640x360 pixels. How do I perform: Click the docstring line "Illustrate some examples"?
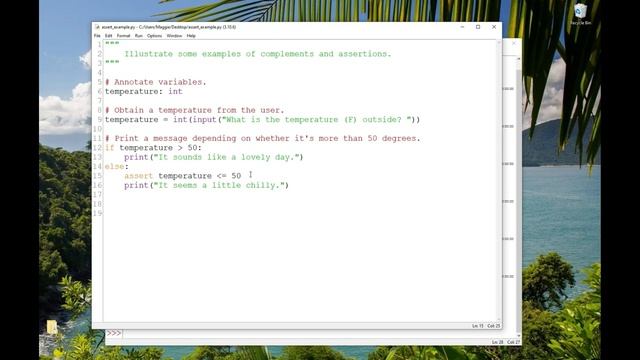(258, 54)
